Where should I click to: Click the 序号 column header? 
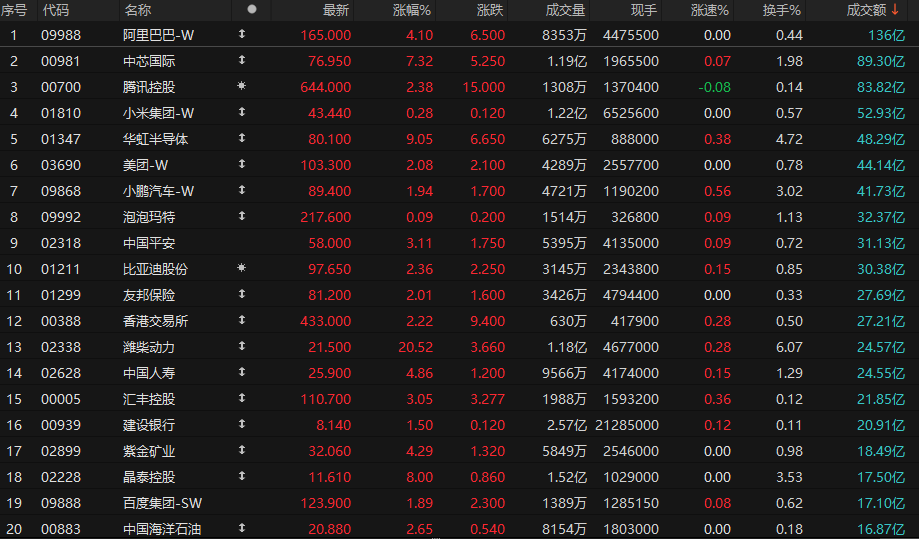pyautogui.click(x=14, y=10)
